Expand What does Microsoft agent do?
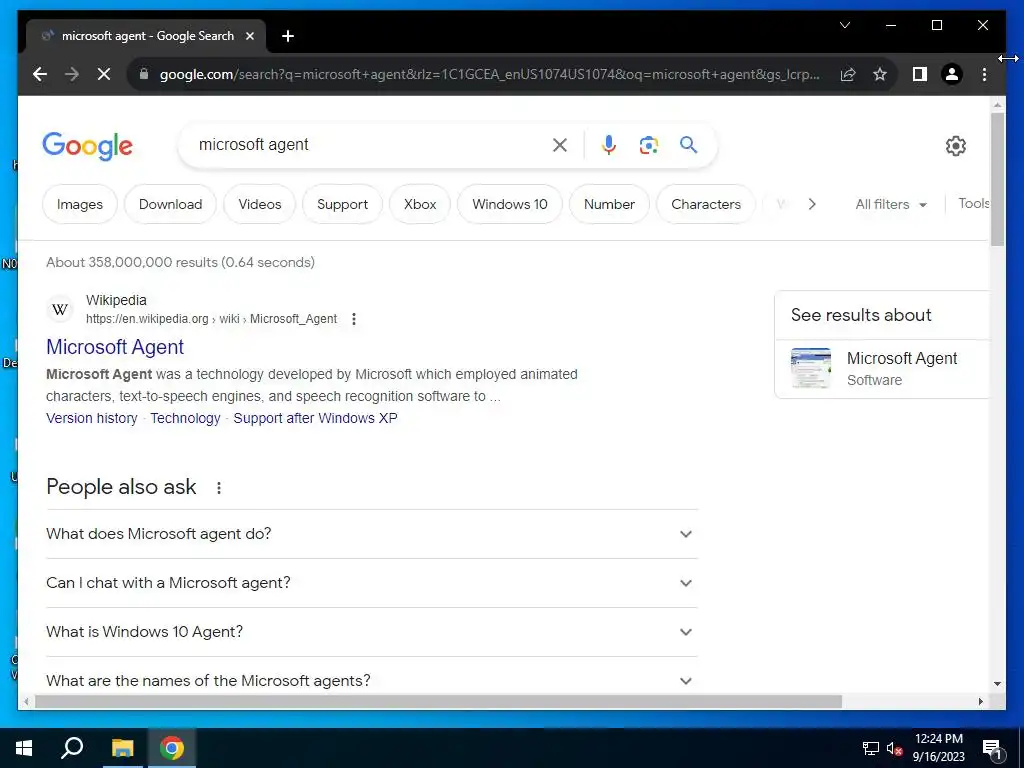This screenshot has height=768, width=1024. (x=372, y=534)
